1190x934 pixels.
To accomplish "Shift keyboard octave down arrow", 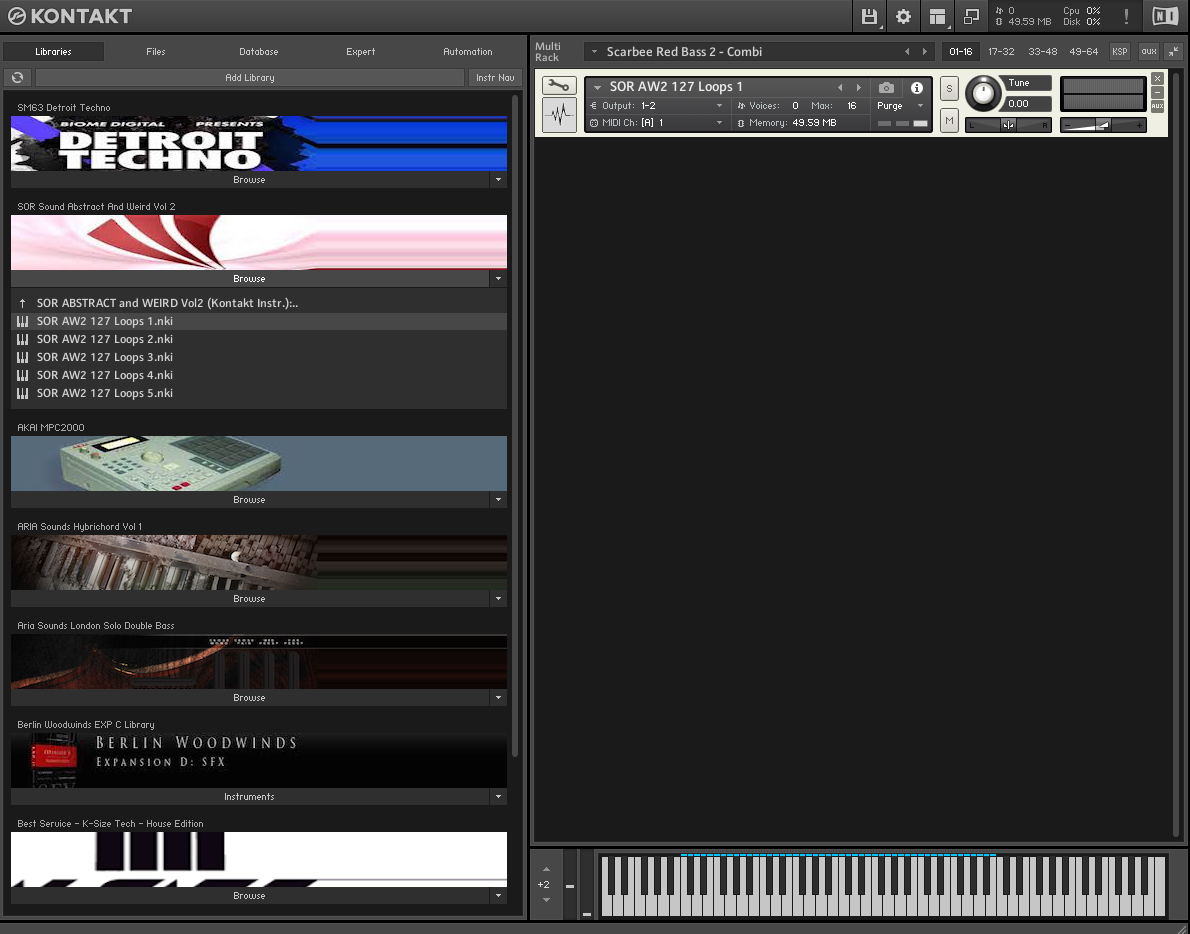I will pos(546,900).
